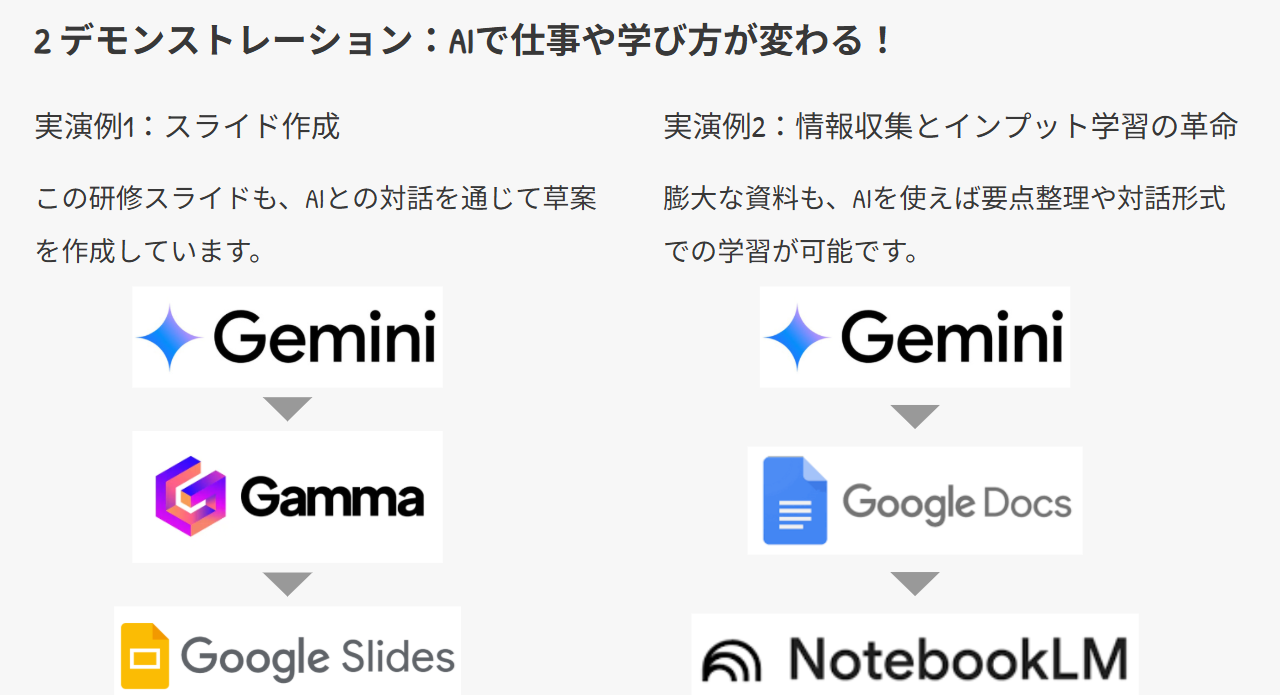Click the gray arrow above the Gamma logo
This screenshot has height=695, width=1280.
click(287, 409)
